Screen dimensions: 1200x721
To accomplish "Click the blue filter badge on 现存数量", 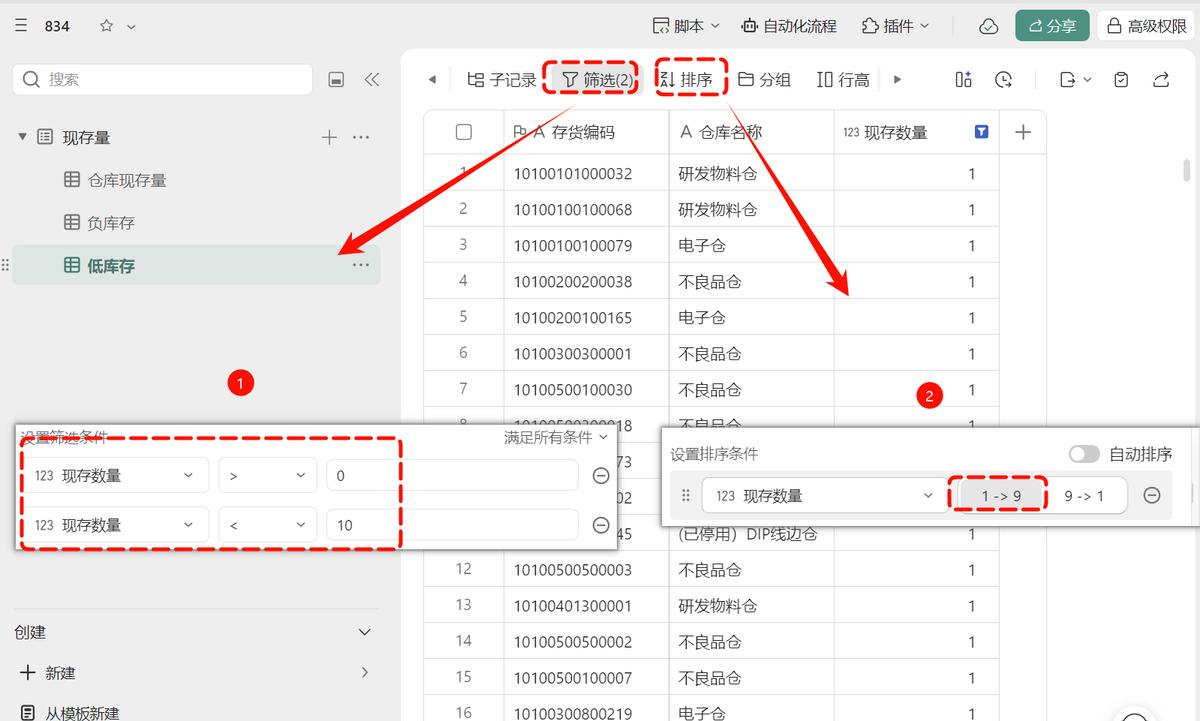I will point(981,132).
